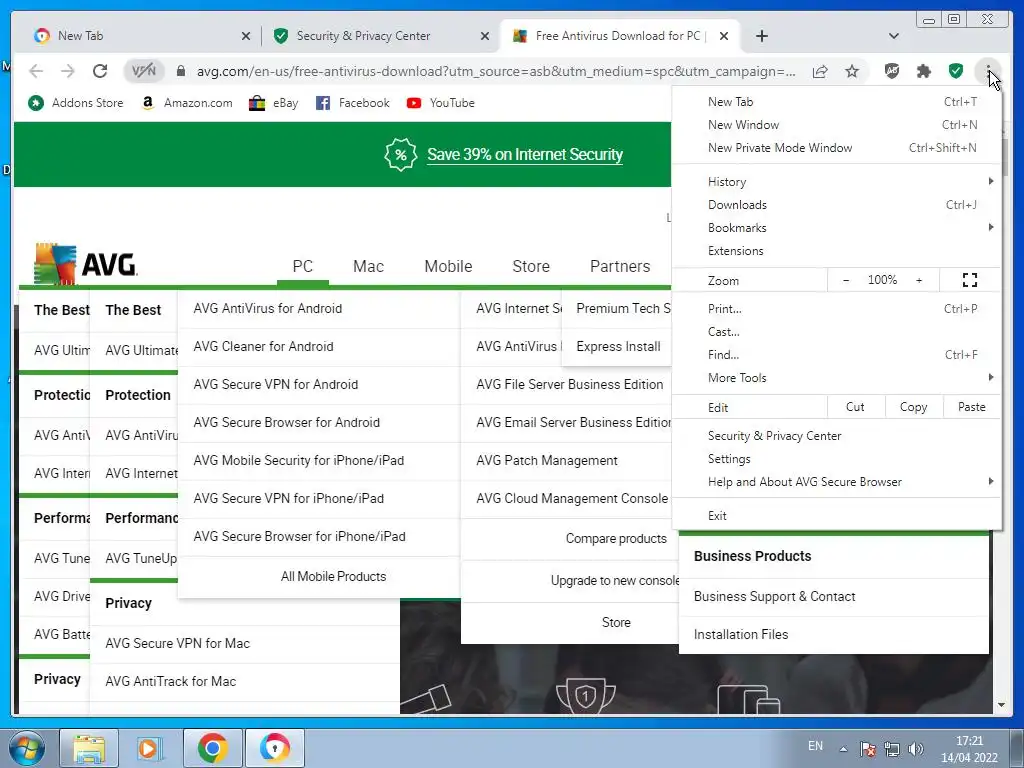The width and height of the screenshot is (1024, 768).
Task: Switch to Security & Privacy Center tab
Action: 380,36
